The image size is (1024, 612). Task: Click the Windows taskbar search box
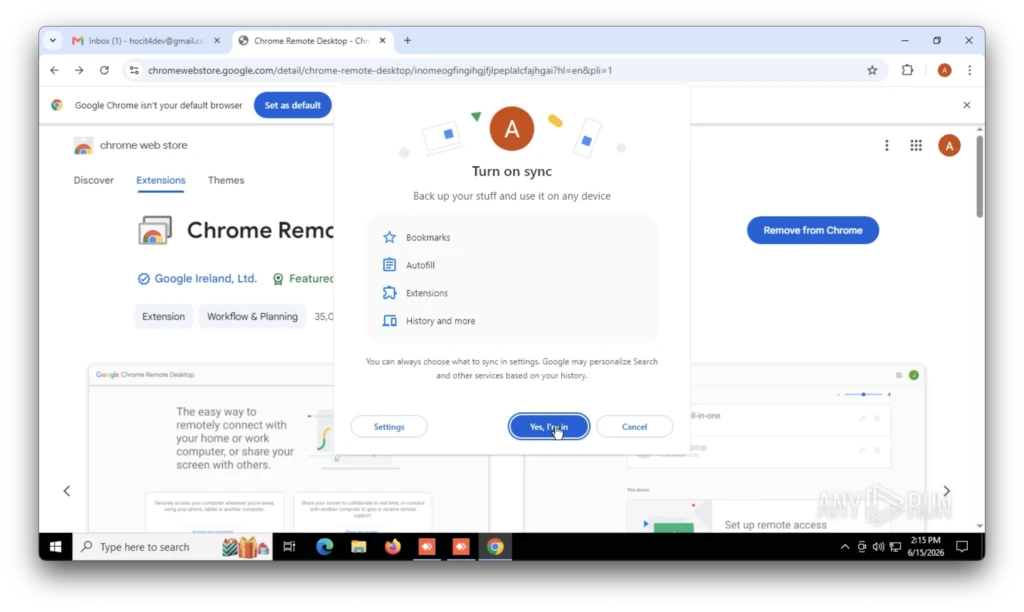pos(173,547)
